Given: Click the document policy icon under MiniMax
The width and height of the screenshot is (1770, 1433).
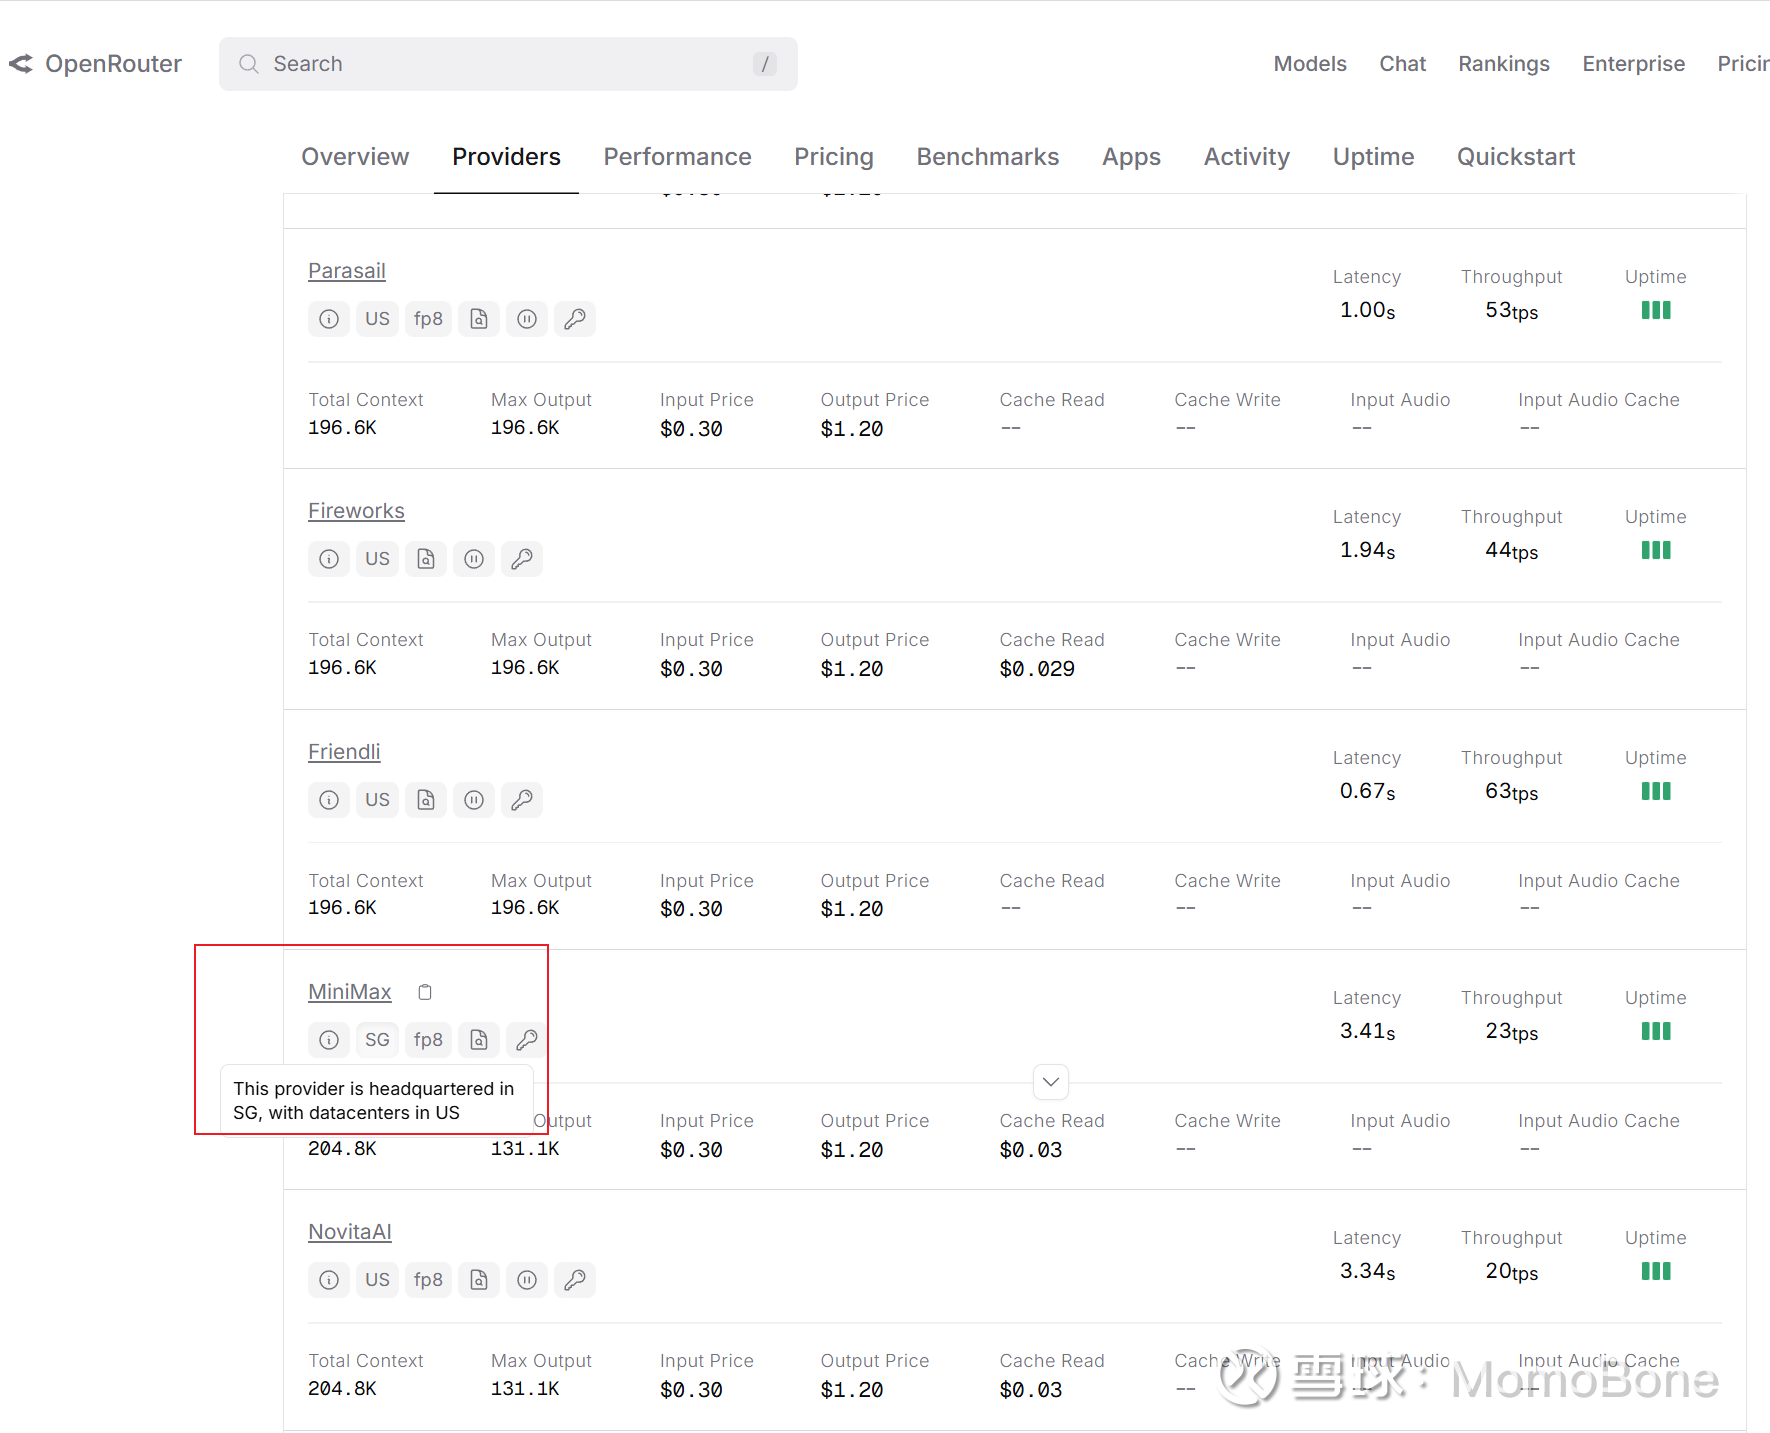Looking at the screenshot, I should 479,1040.
